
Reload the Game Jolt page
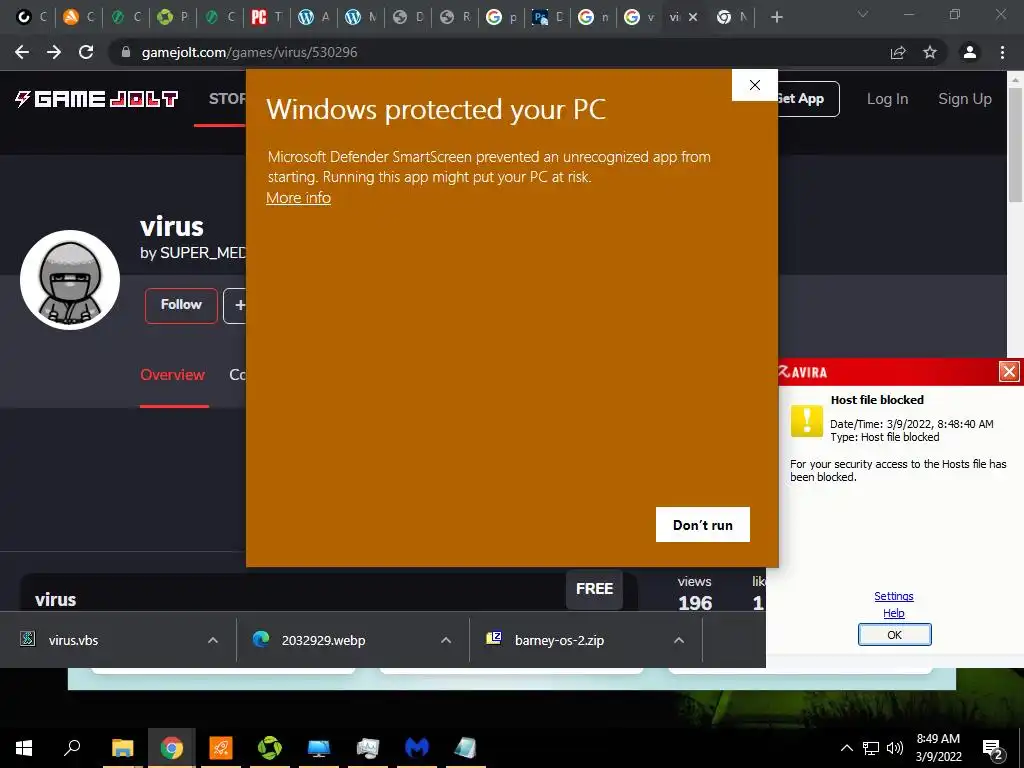(86, 52)
